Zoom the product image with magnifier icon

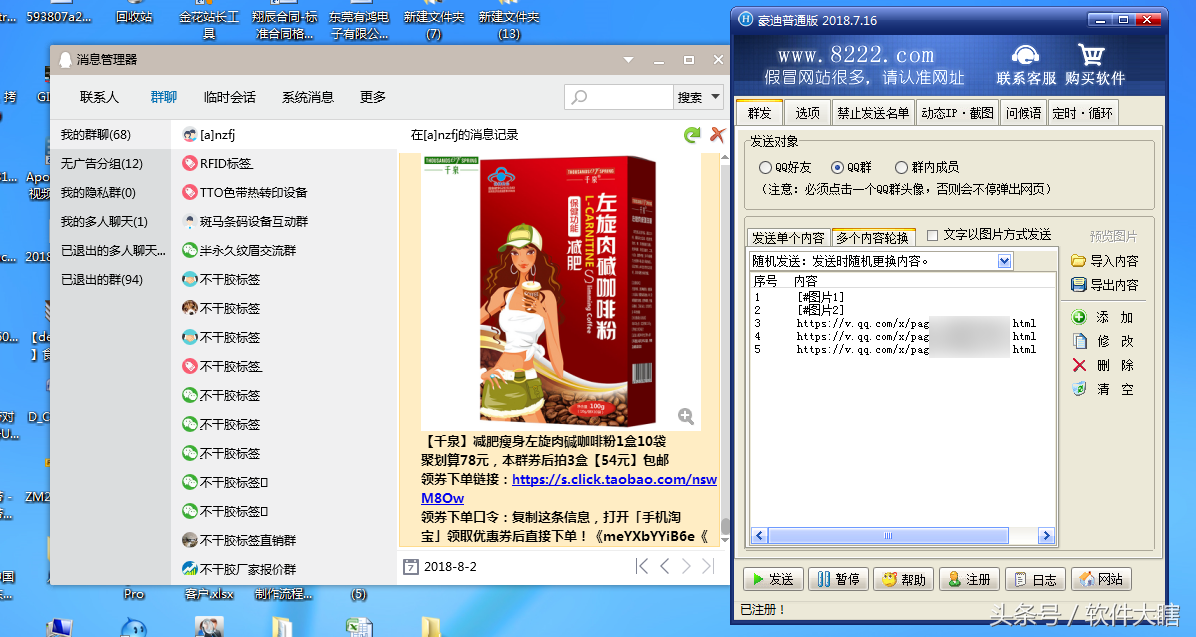point(686,416)
